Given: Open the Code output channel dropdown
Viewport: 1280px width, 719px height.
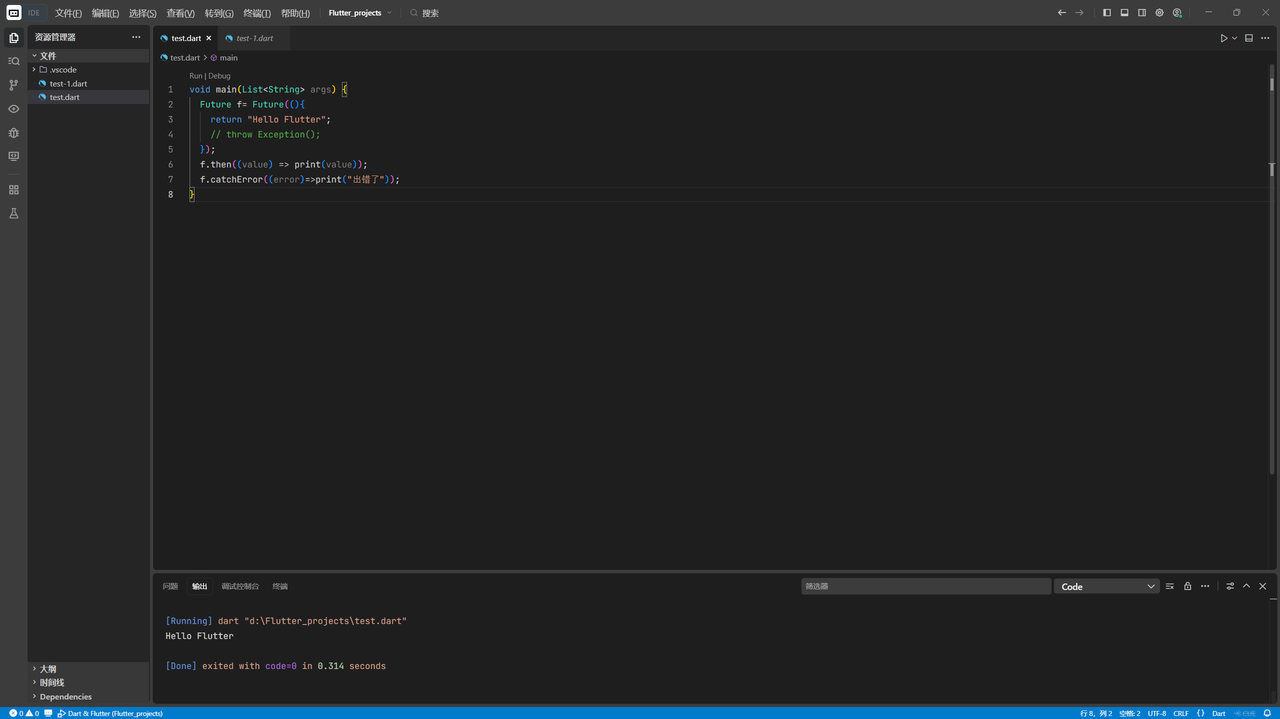Looking at the screenshot, I should click(x=1107, y=586).
